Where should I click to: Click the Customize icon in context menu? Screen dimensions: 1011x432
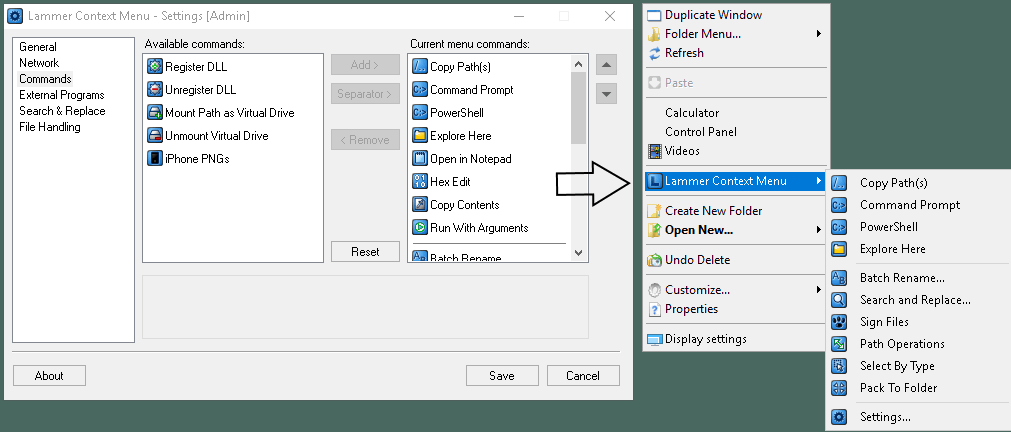[654, 290]
